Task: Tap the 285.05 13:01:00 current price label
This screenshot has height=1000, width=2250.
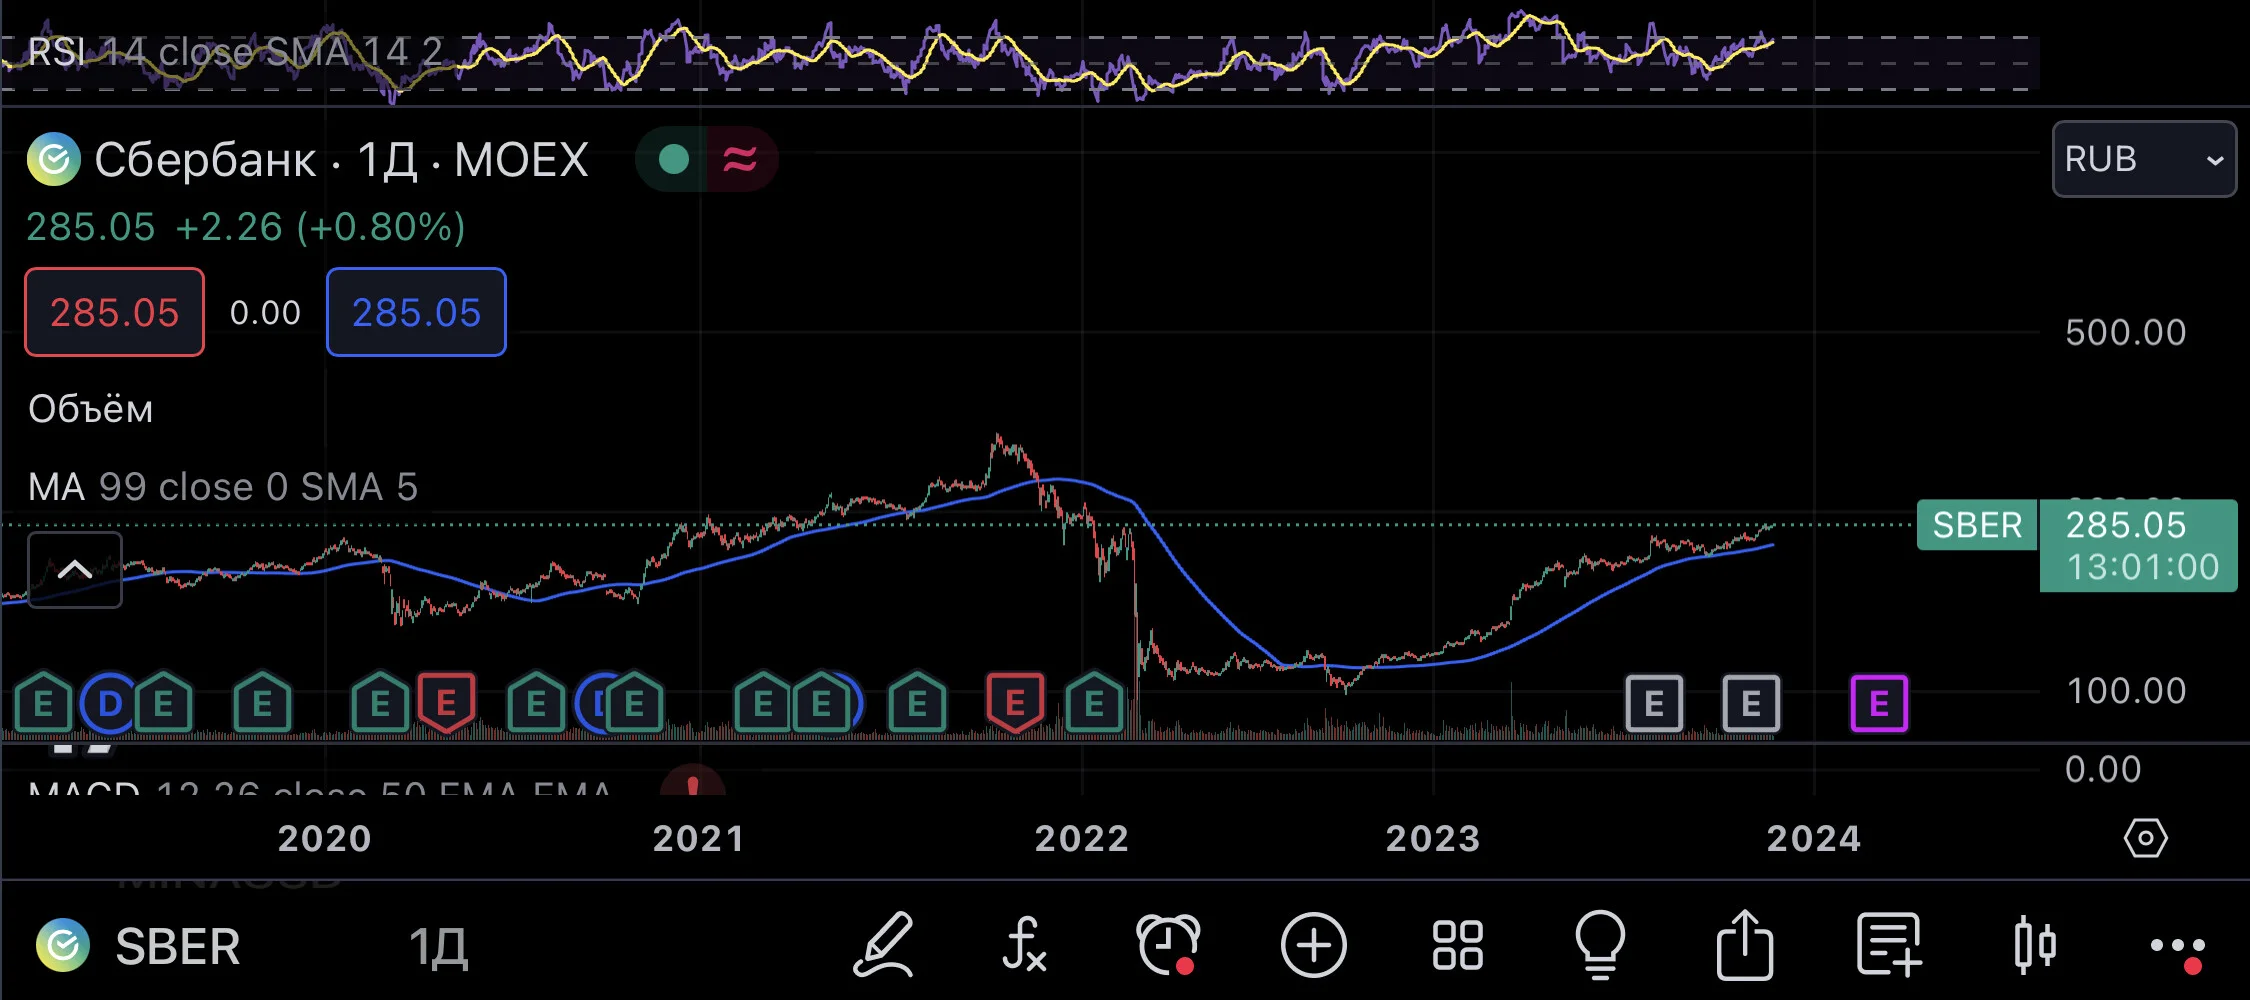Action: (x=2139, y=546)
